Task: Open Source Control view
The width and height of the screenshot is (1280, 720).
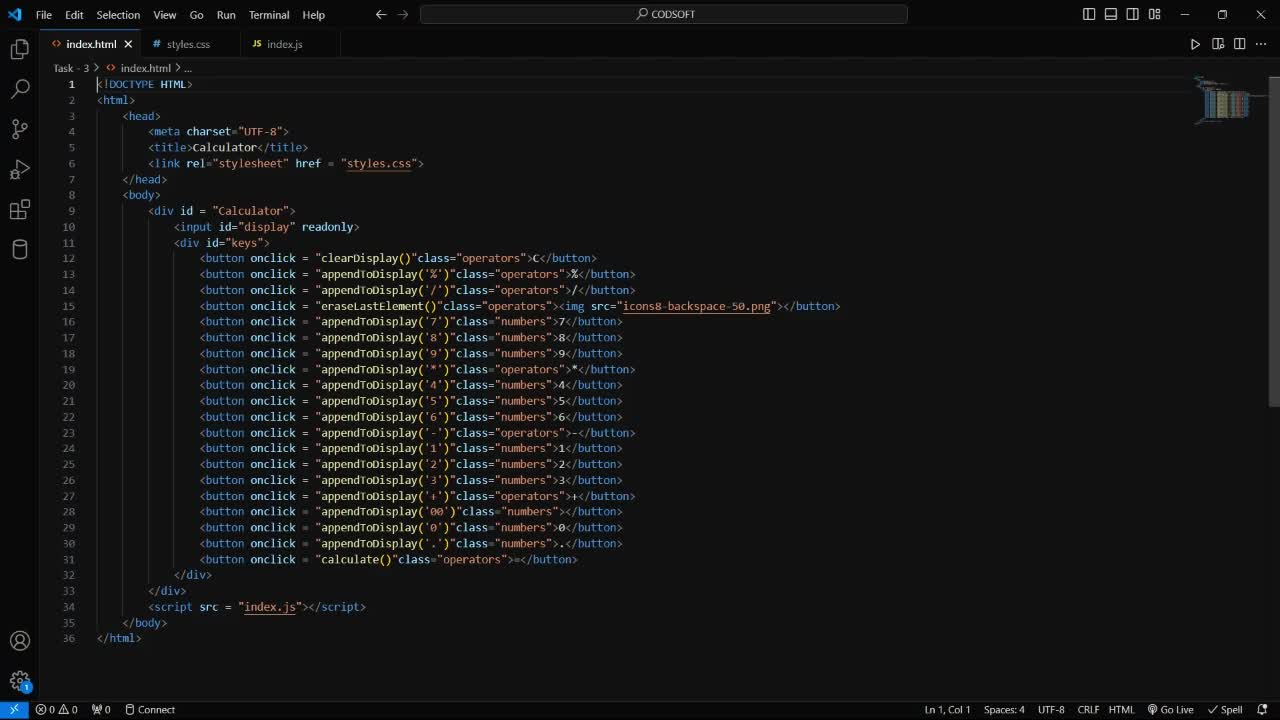Action: pos(19,129)
